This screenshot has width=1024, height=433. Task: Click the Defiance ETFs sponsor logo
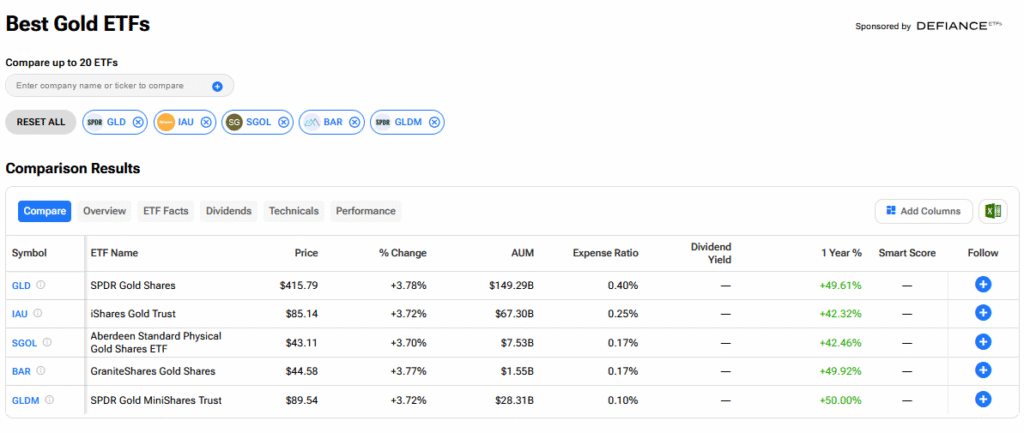coord(959,26)
